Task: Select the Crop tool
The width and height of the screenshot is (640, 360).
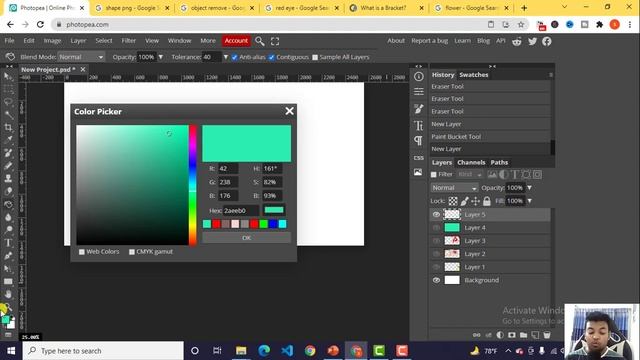Action: coord(8,127)
